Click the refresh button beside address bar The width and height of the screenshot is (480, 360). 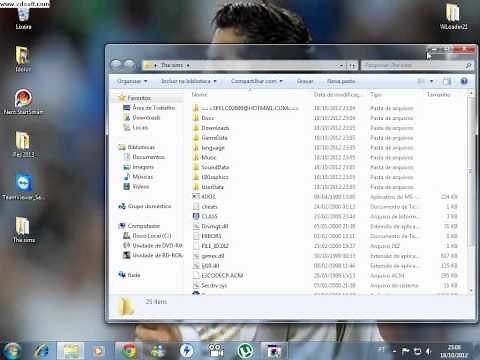pos(352,66)
